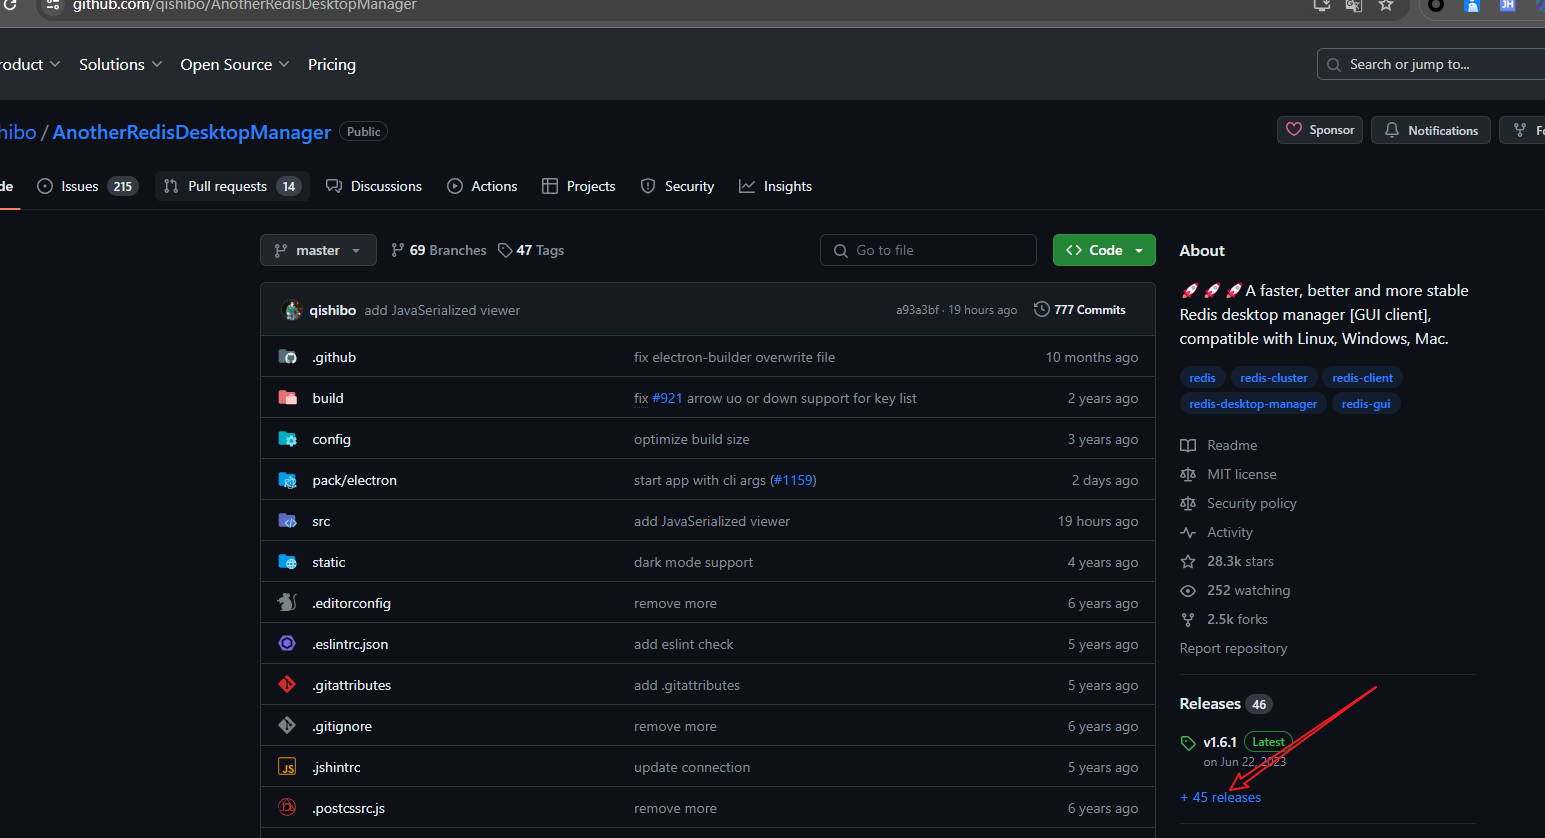Click qishibo's avatar in commit row
This screenshot has height=838, width=1545.
click(x=292, y=310)
